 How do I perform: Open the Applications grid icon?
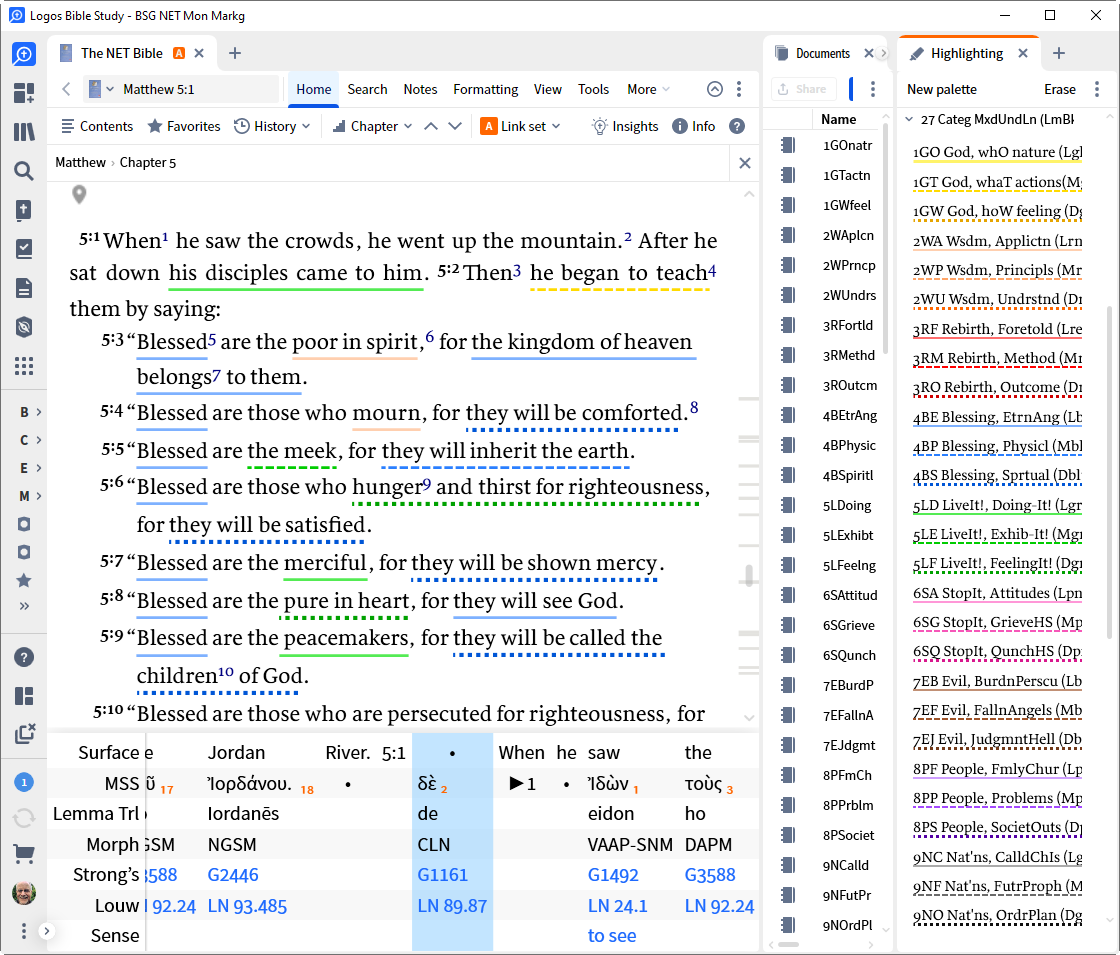tap(24, 365)
